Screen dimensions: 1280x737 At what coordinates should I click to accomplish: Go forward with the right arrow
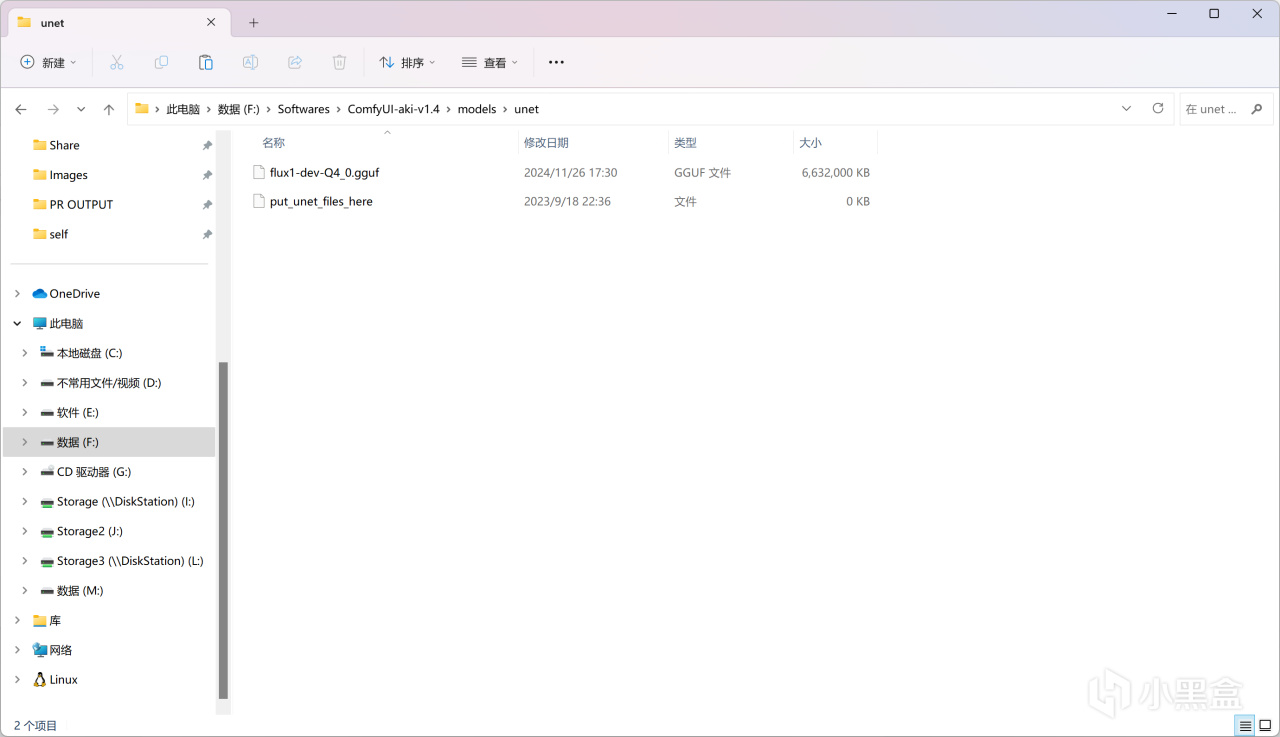tap(53, 109)
